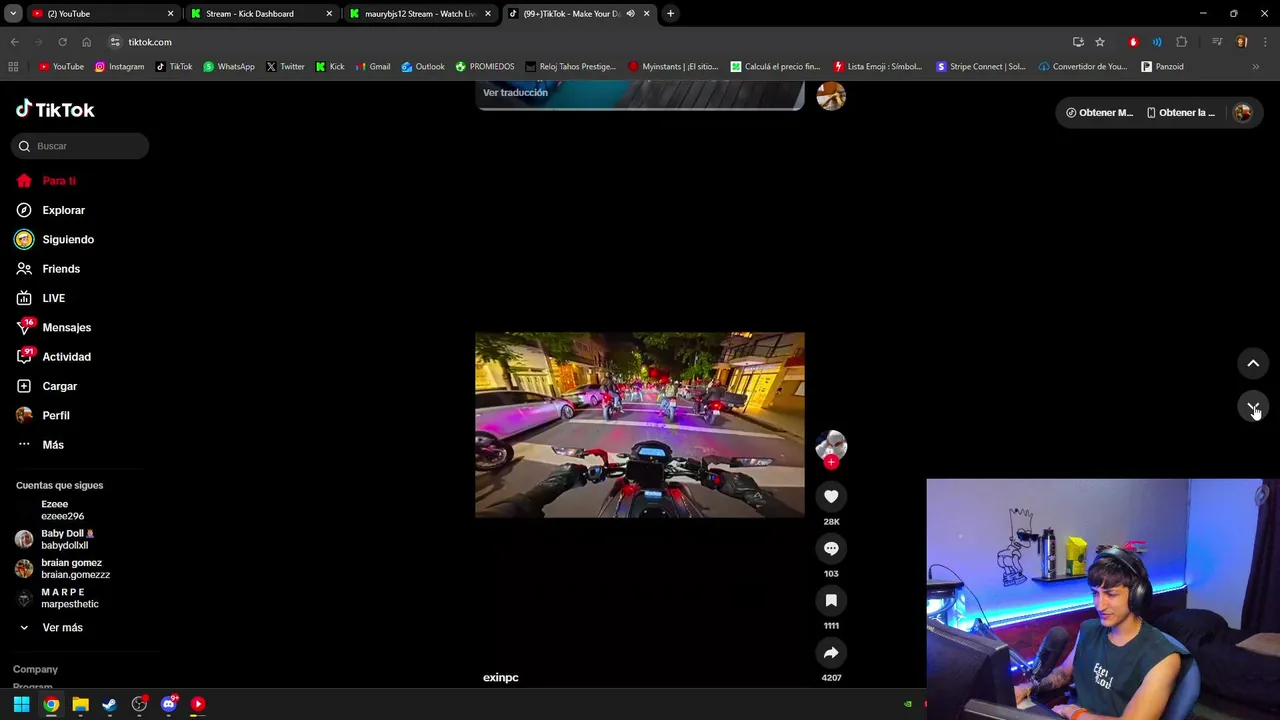Share the video using the 4207 arrow icon
This screenshot has width=1280, height=720.
coord(831,653)
